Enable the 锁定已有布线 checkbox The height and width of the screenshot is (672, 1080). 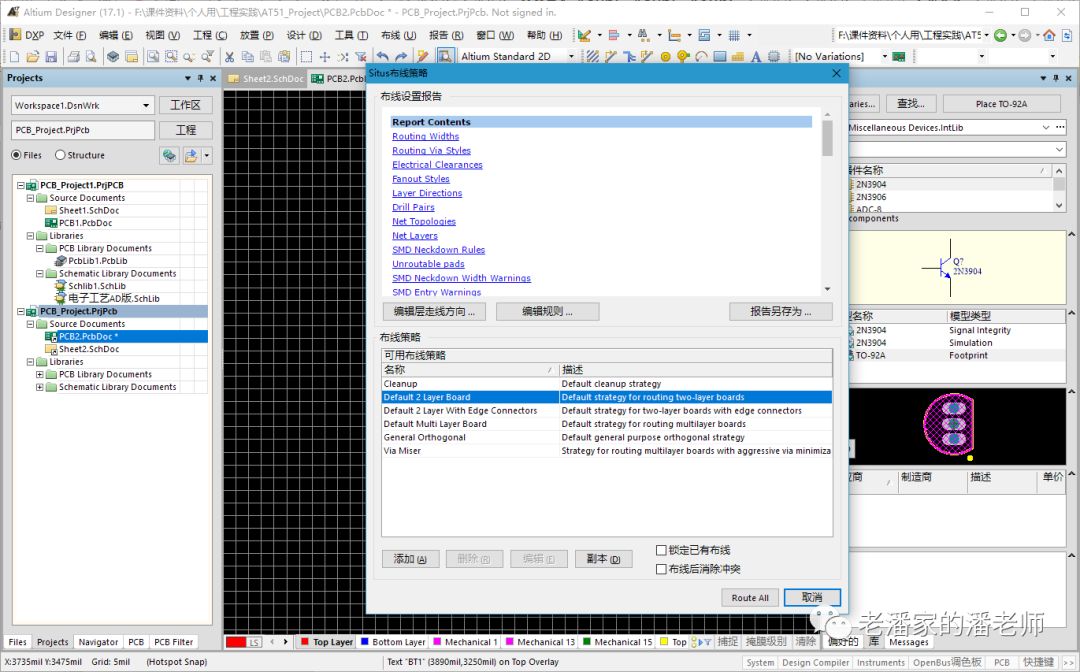[661, 550]
